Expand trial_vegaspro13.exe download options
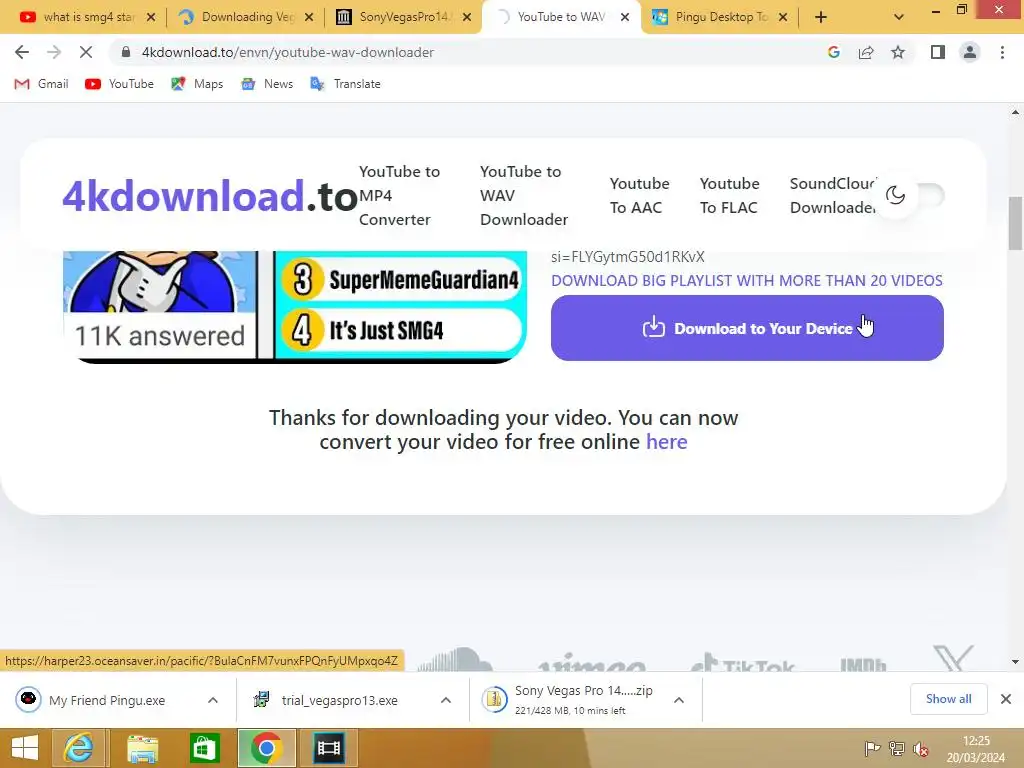 pos(446,700)
